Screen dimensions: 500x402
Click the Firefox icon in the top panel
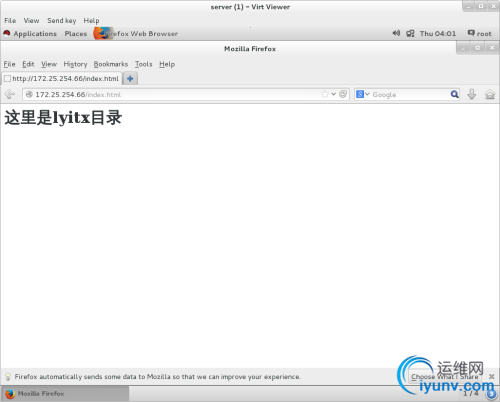click(103, 33)
